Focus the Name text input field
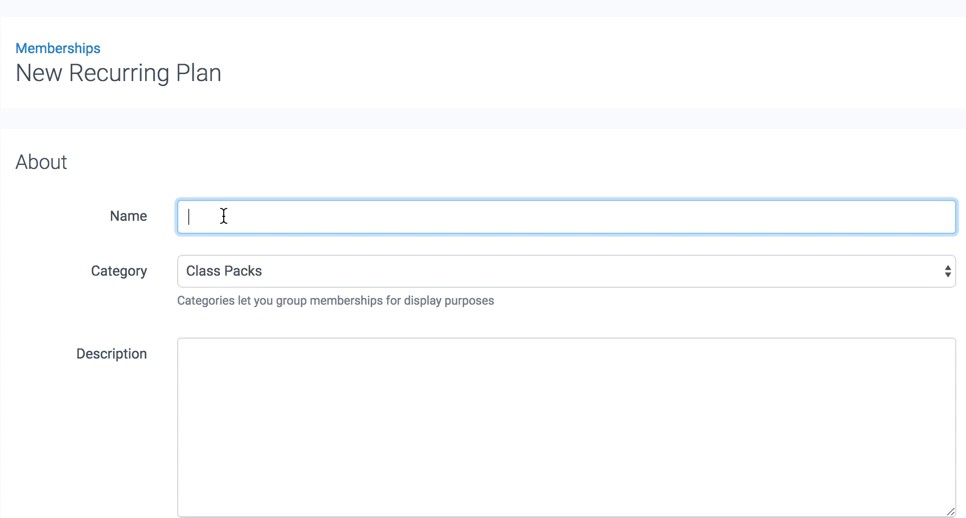 pos(566,217)
